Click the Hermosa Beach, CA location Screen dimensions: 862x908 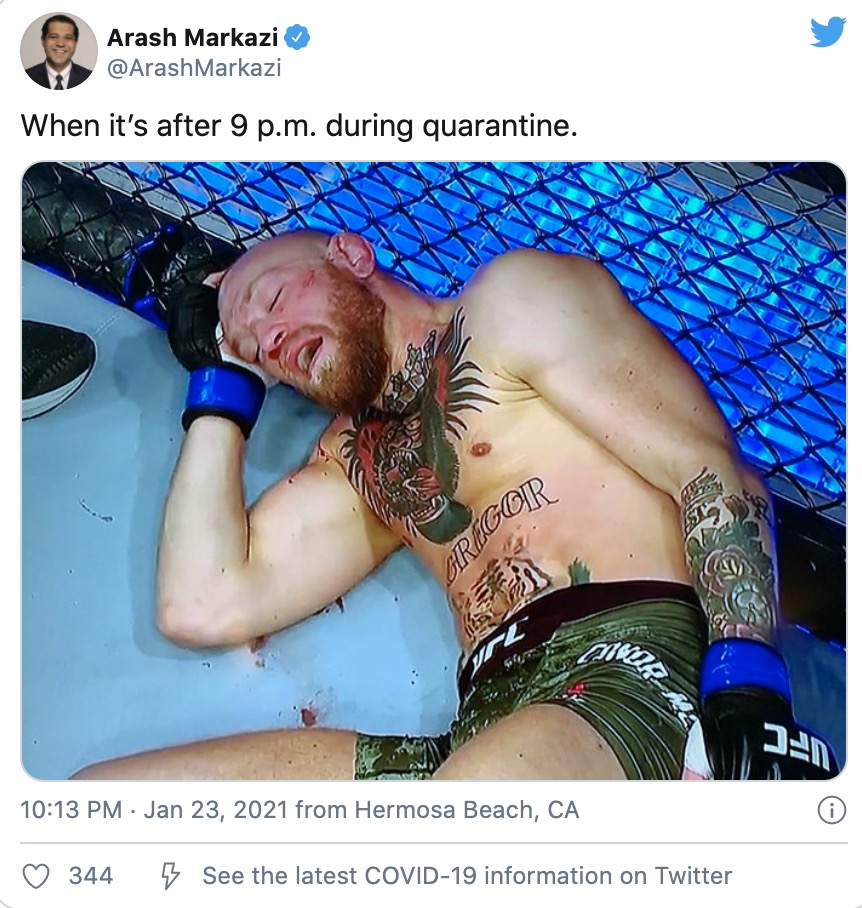pos(463,810)
